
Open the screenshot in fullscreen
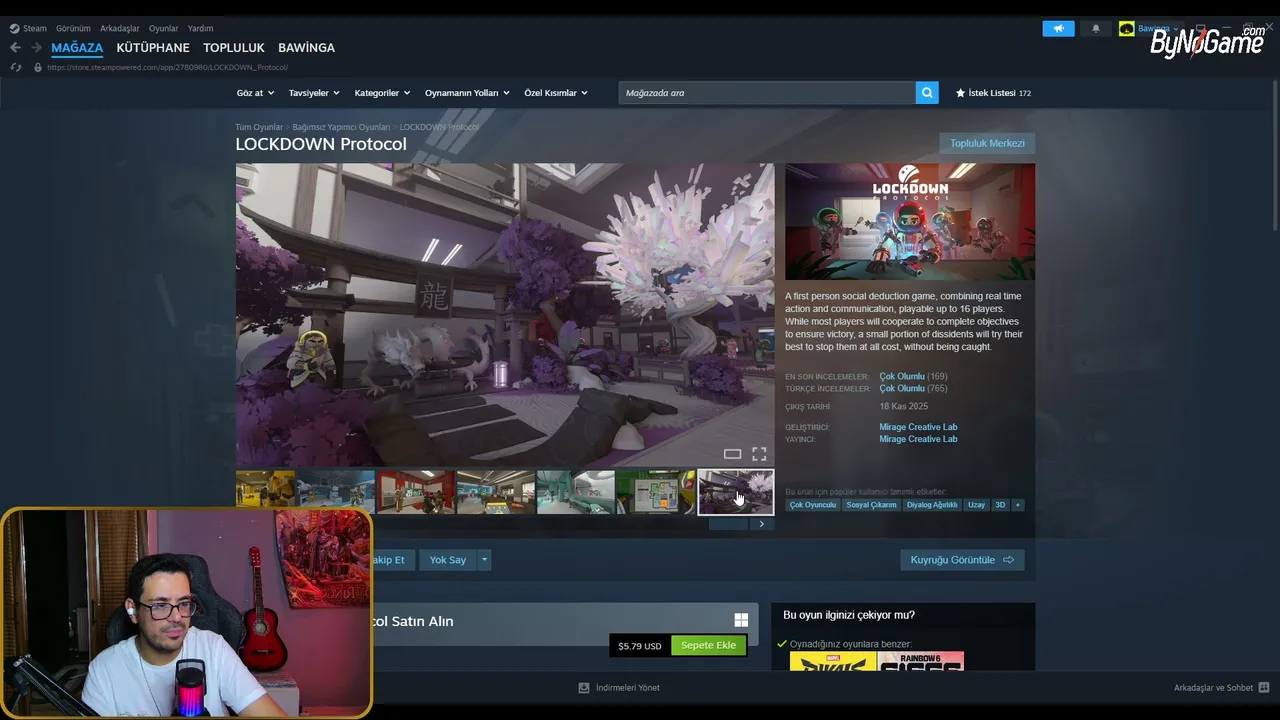[759, 454]
